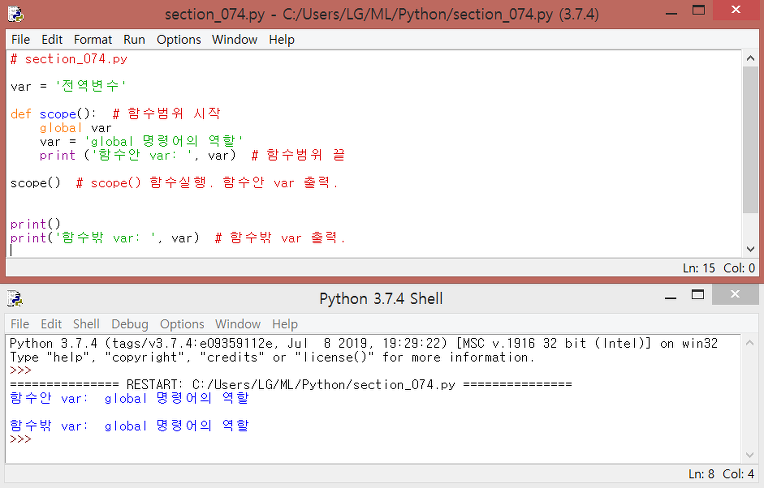Screen dimensions: 764x488
Task: Open the Help menu in the Python Shell
Action: pos(285,324)
